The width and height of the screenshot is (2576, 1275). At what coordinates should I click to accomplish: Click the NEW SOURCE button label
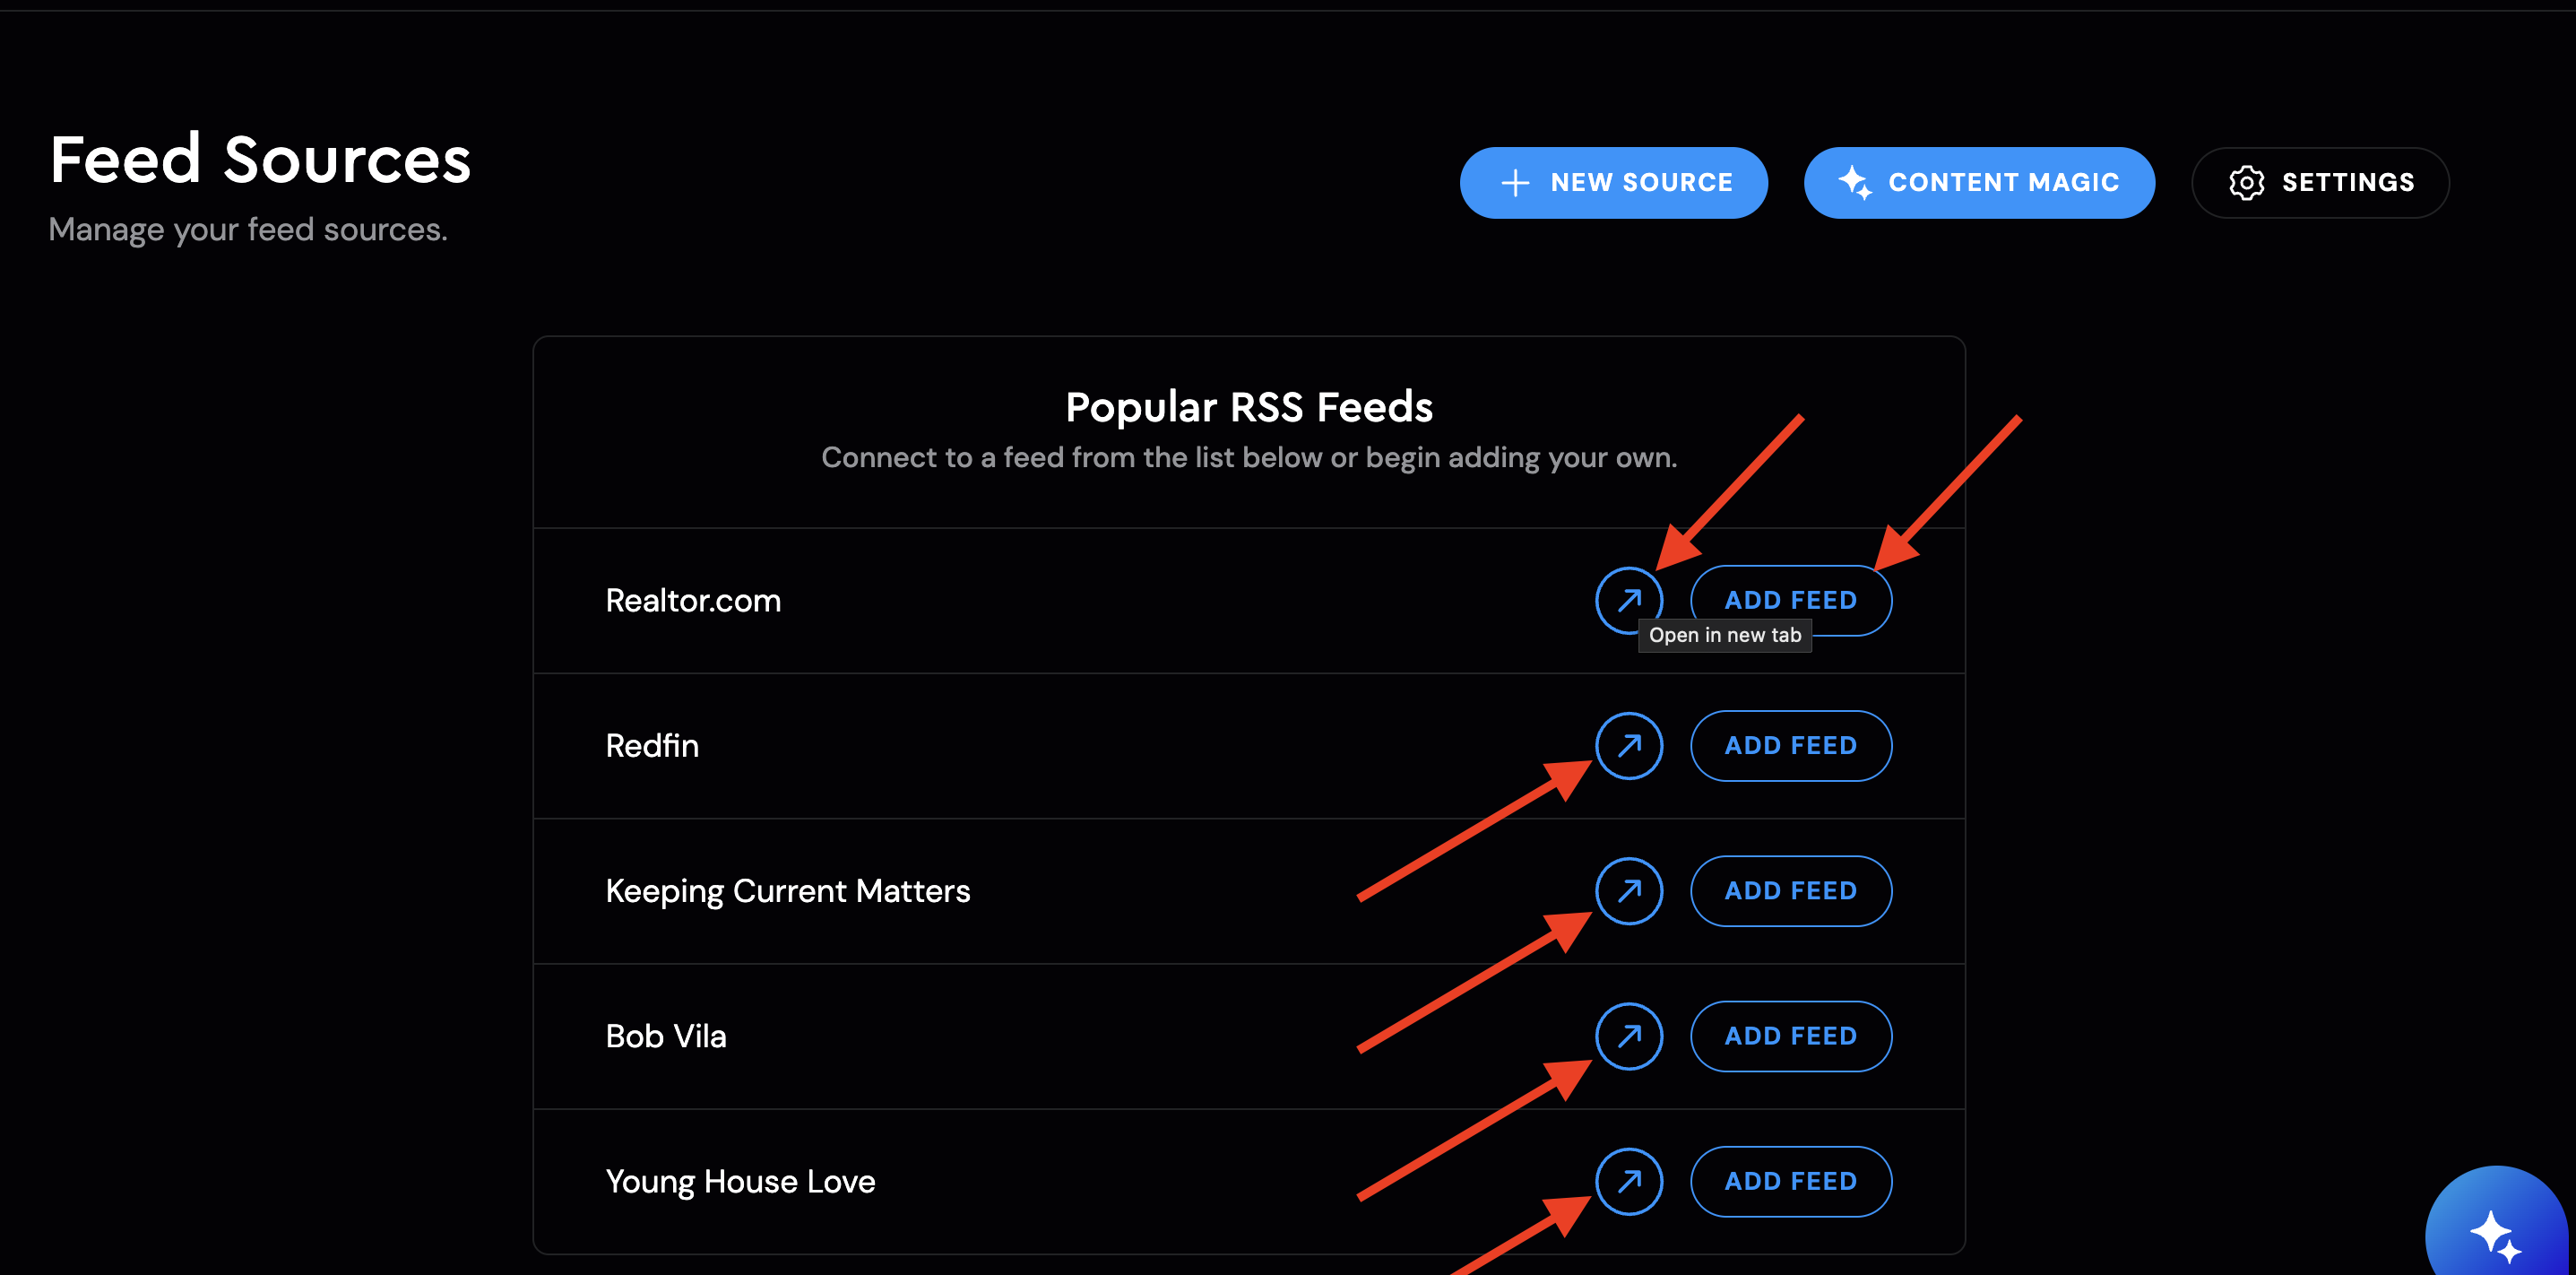click(x=1641, y=183)
